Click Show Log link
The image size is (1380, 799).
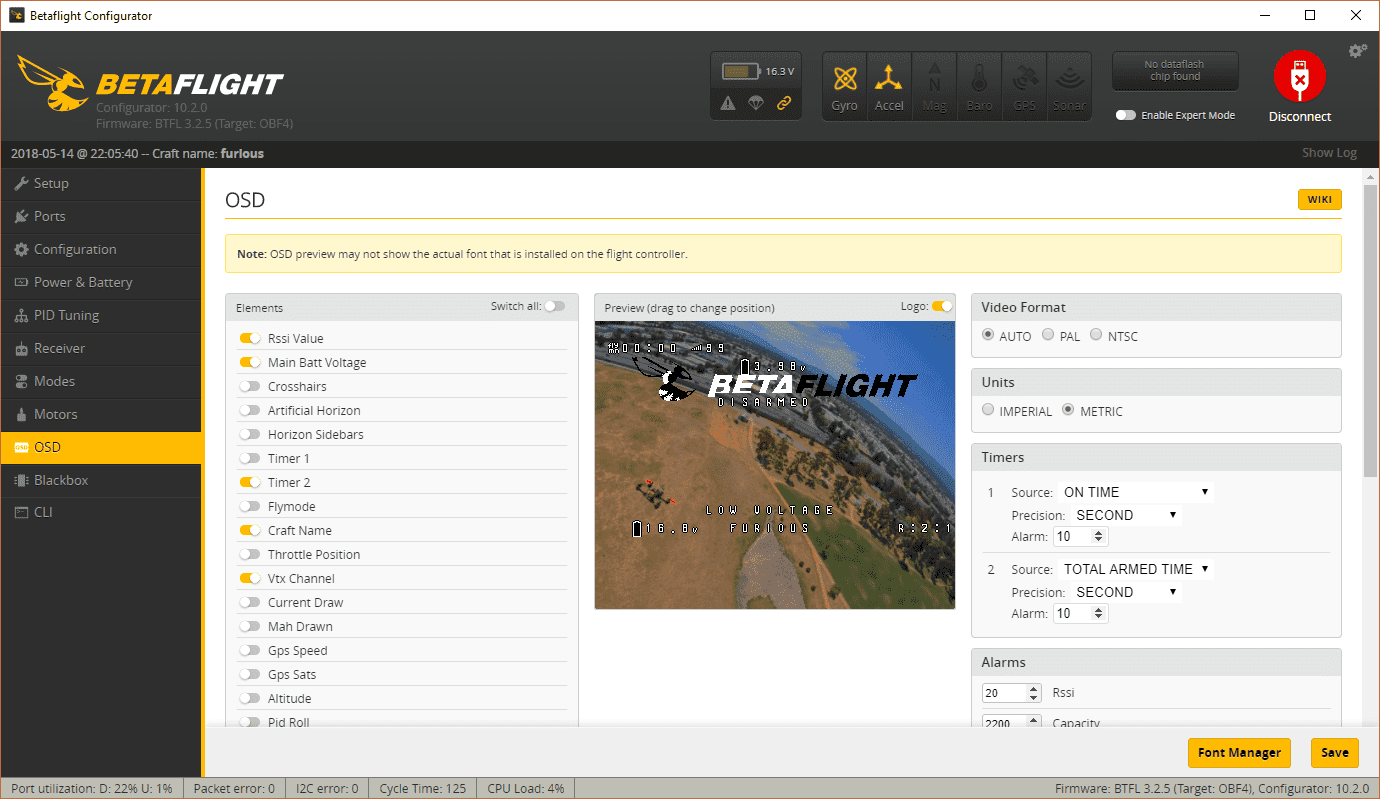click(x=1329, y=153)
